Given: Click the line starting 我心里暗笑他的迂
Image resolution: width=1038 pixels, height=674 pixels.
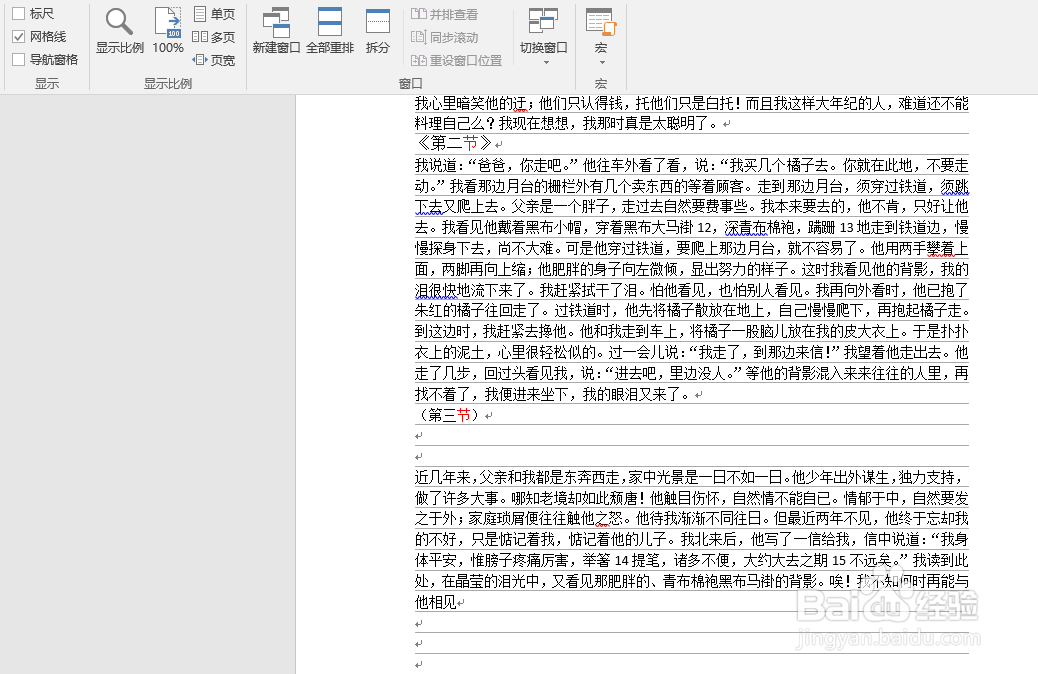Looking at the screenshot, I should click(x=692, y=103).
